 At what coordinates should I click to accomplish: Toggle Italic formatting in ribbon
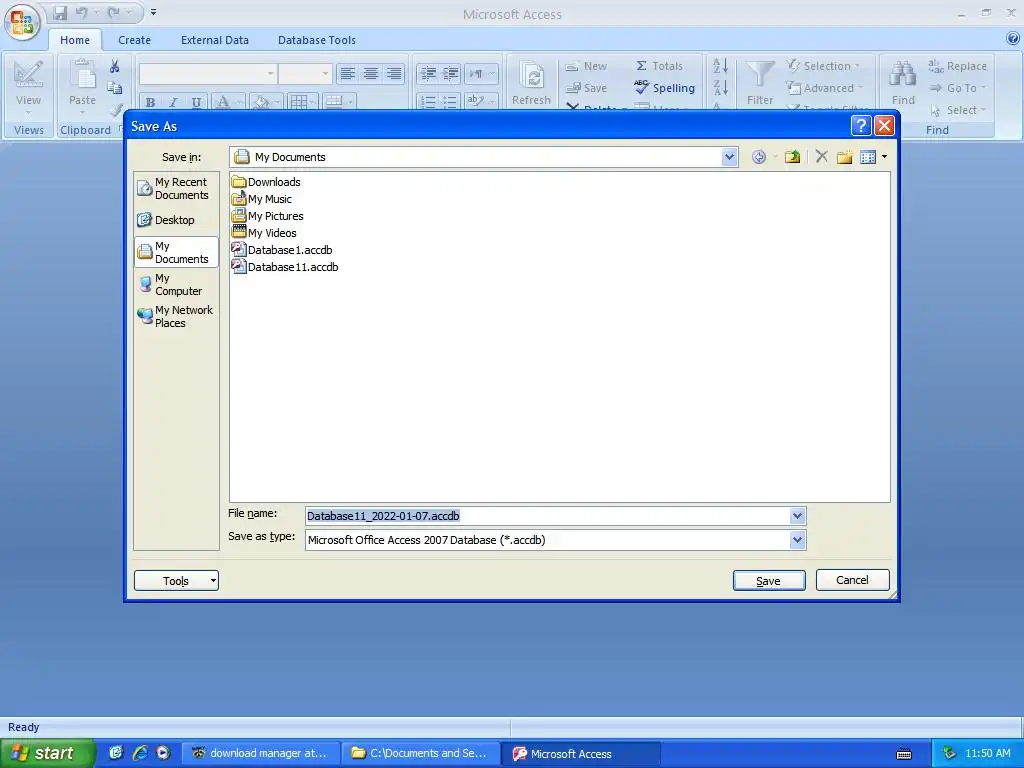173,102
